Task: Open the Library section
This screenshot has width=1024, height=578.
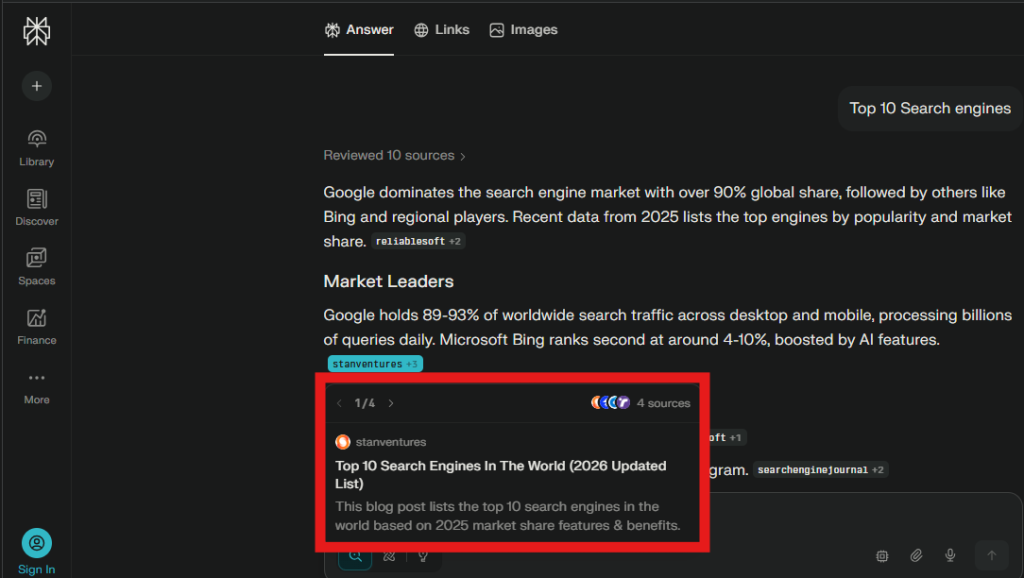Action: 37,146
